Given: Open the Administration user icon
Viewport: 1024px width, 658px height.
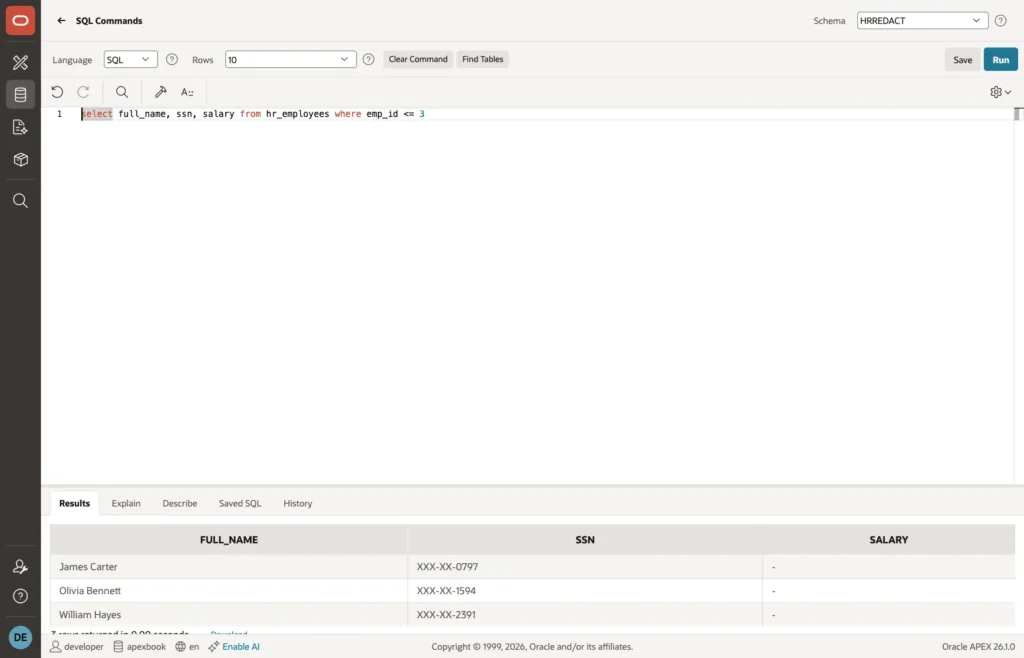Looking at the screenshot, I should 20,567.
